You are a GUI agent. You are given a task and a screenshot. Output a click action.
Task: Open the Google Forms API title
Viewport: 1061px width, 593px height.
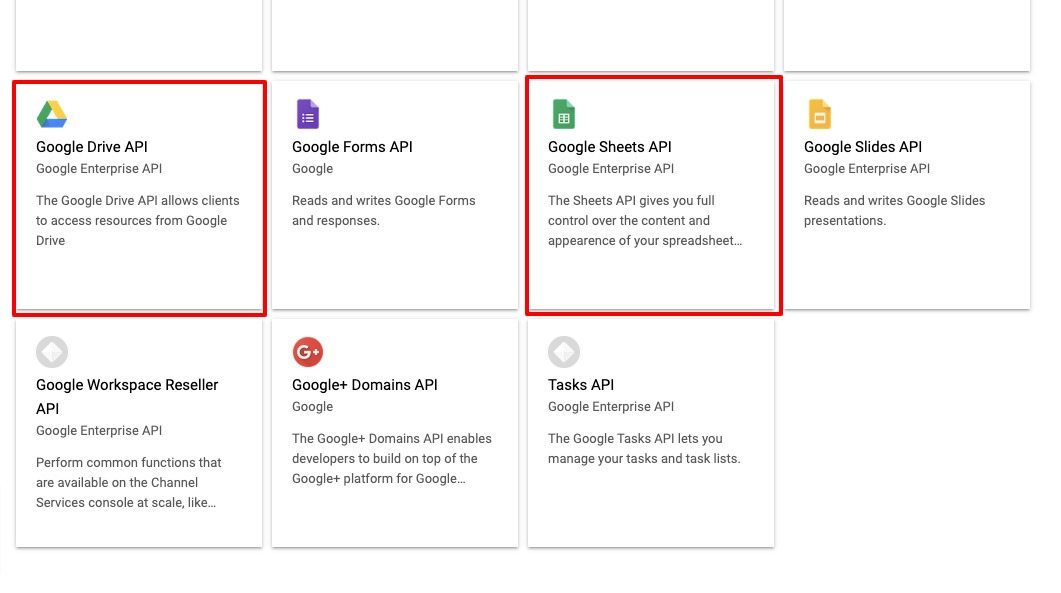click(x=352, y=147)
